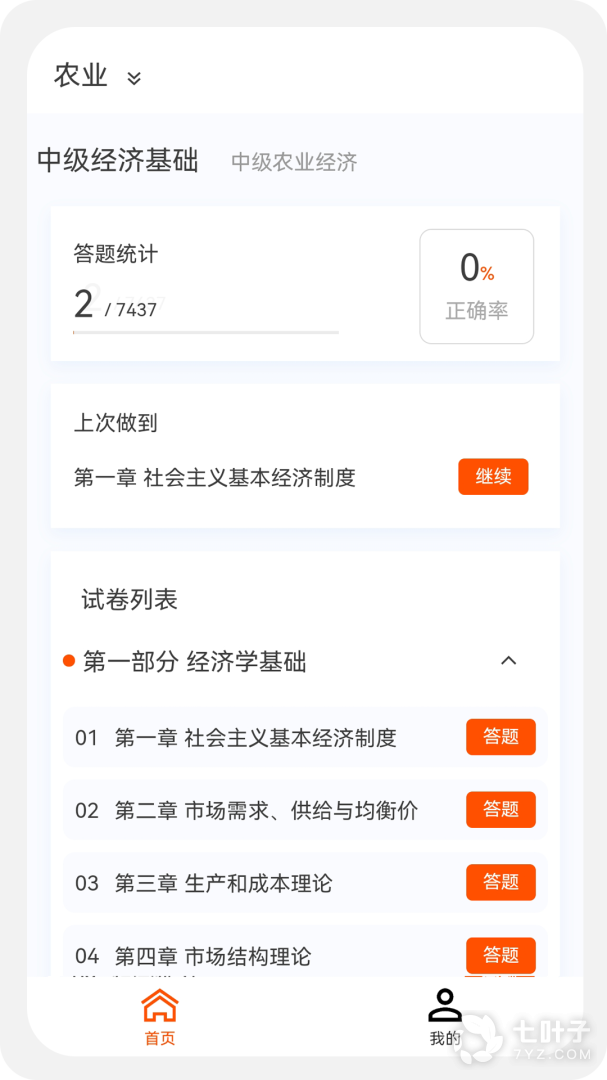Collapse the 第一部分 经济学基础 section
Screen dimensions: 607x1080
508,661
